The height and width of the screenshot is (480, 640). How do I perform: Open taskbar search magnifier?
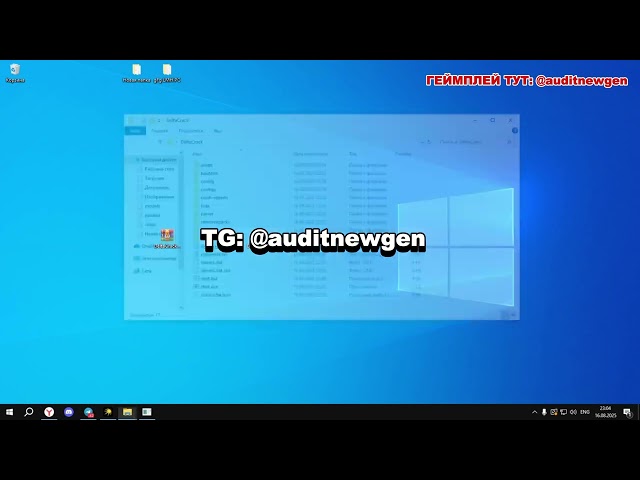pos(29,412)
